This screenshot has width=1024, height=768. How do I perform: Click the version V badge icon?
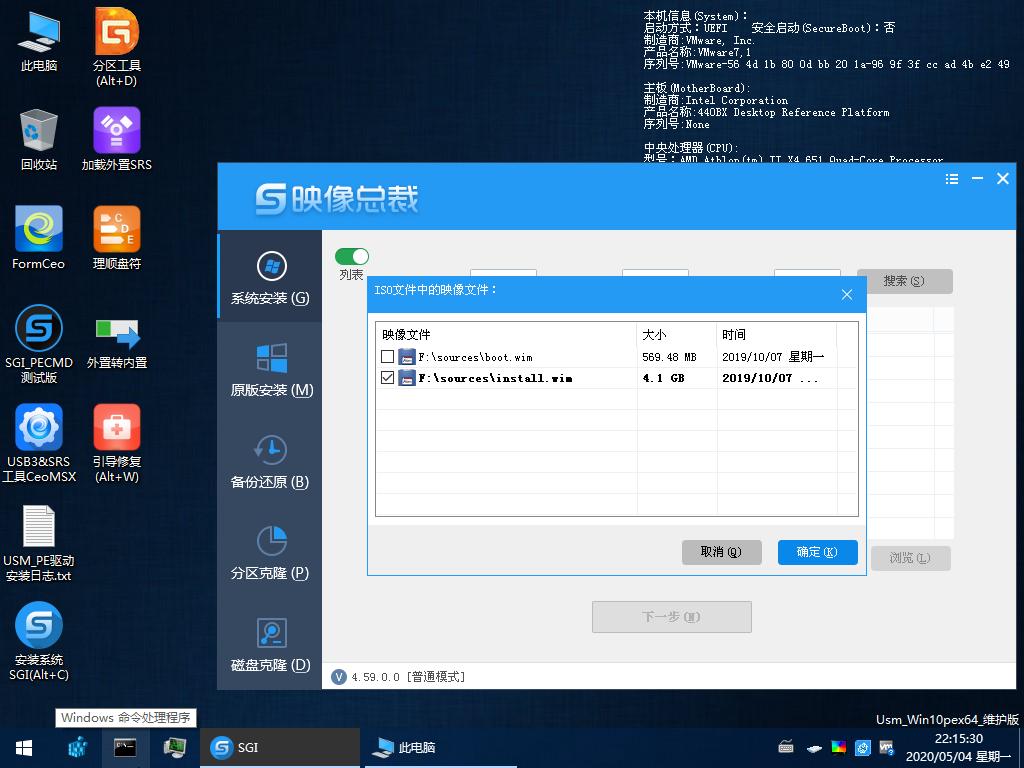coord(338,677)
